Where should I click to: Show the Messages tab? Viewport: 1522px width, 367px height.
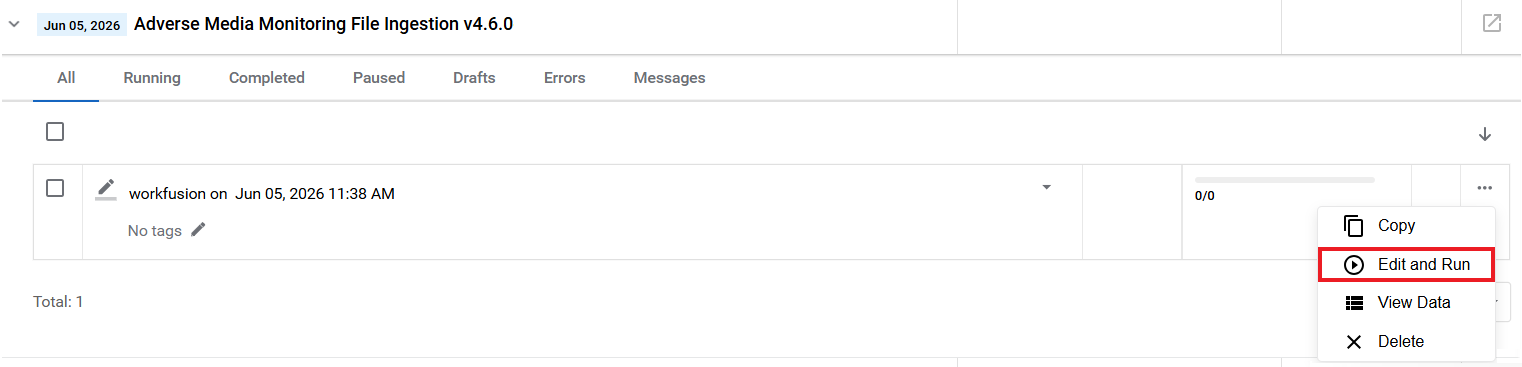point(669,78)
